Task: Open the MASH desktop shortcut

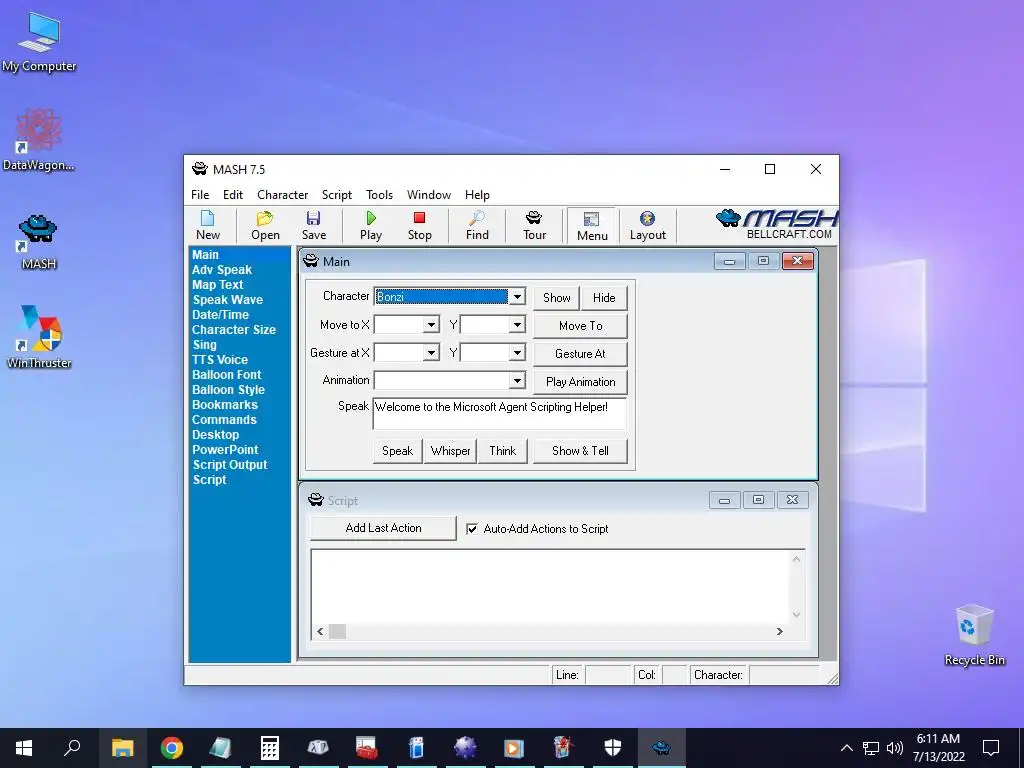Action: click(x=39, y=241)
